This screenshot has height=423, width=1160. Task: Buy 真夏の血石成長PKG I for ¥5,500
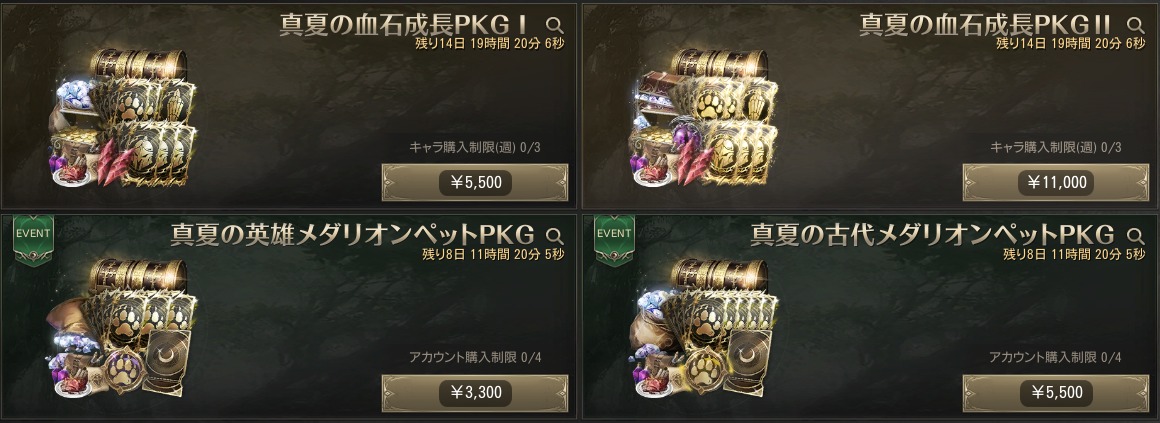(x=475, y=182)
